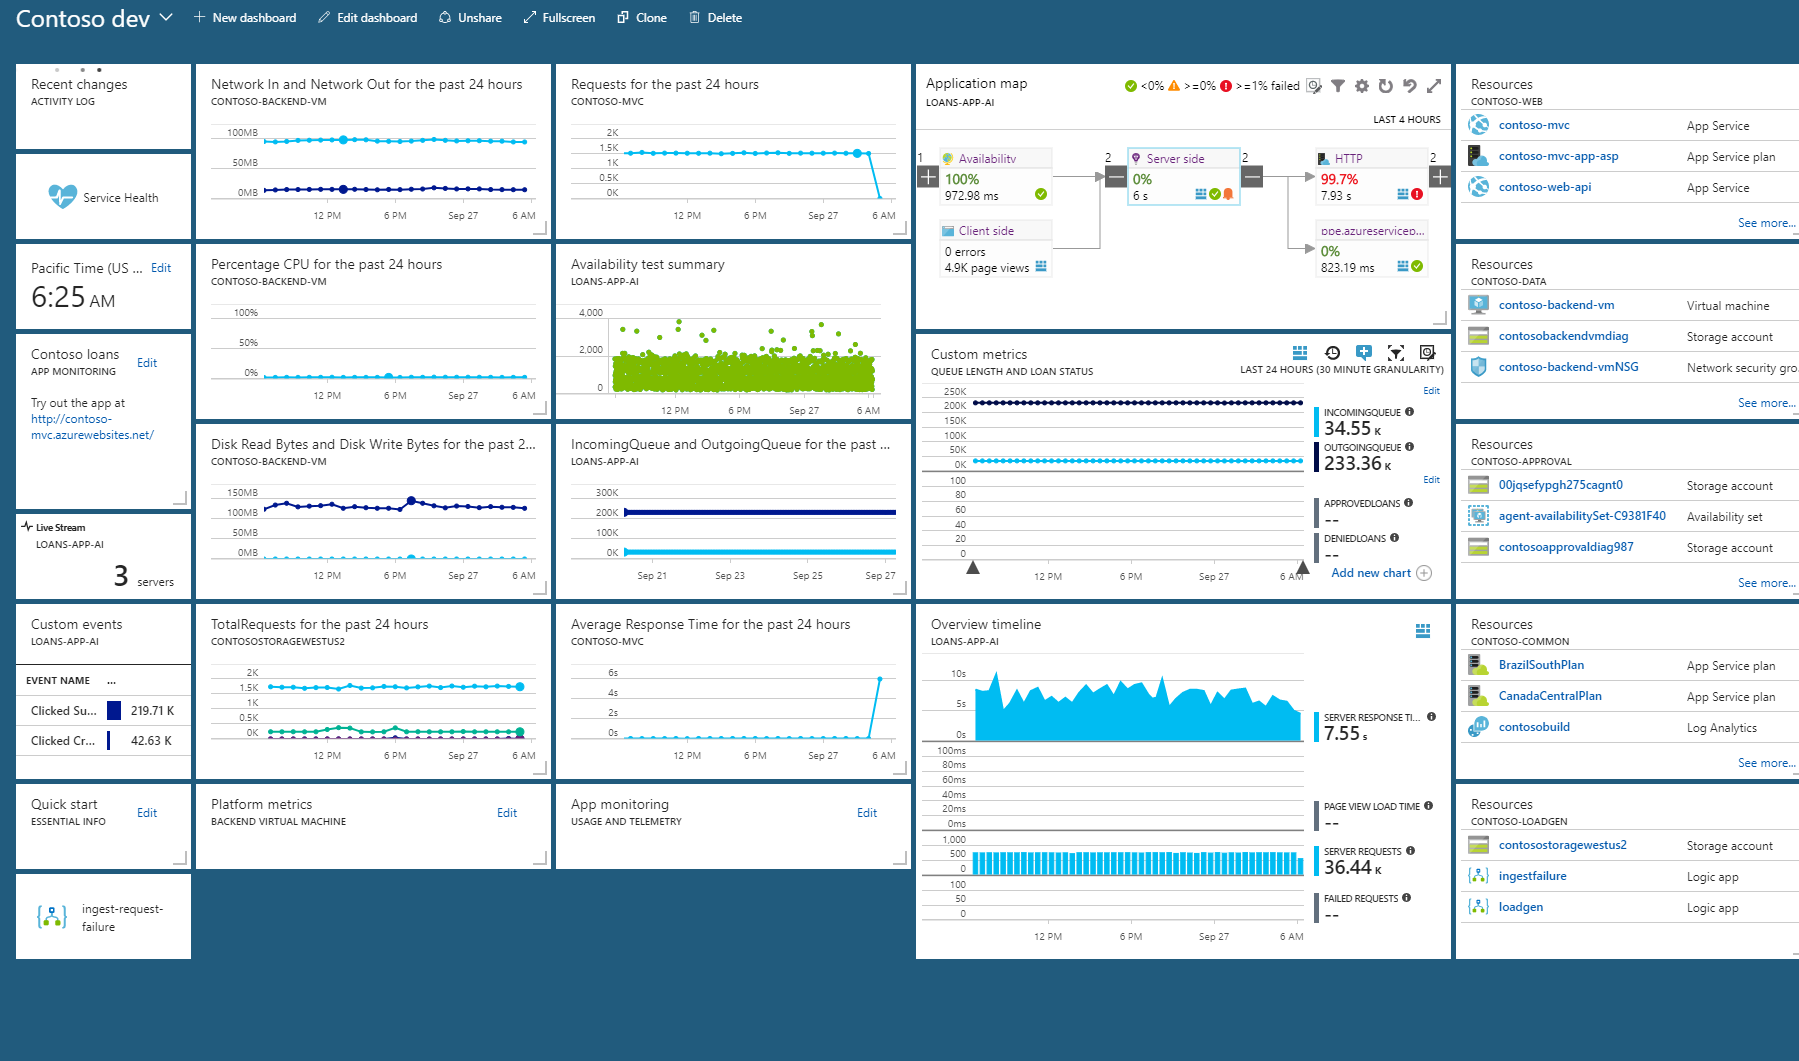The image size is (1799, 1061).
Task: Click See more in CONTOSO-APPROVAL resources
Action: click(x=1766, y=583)
